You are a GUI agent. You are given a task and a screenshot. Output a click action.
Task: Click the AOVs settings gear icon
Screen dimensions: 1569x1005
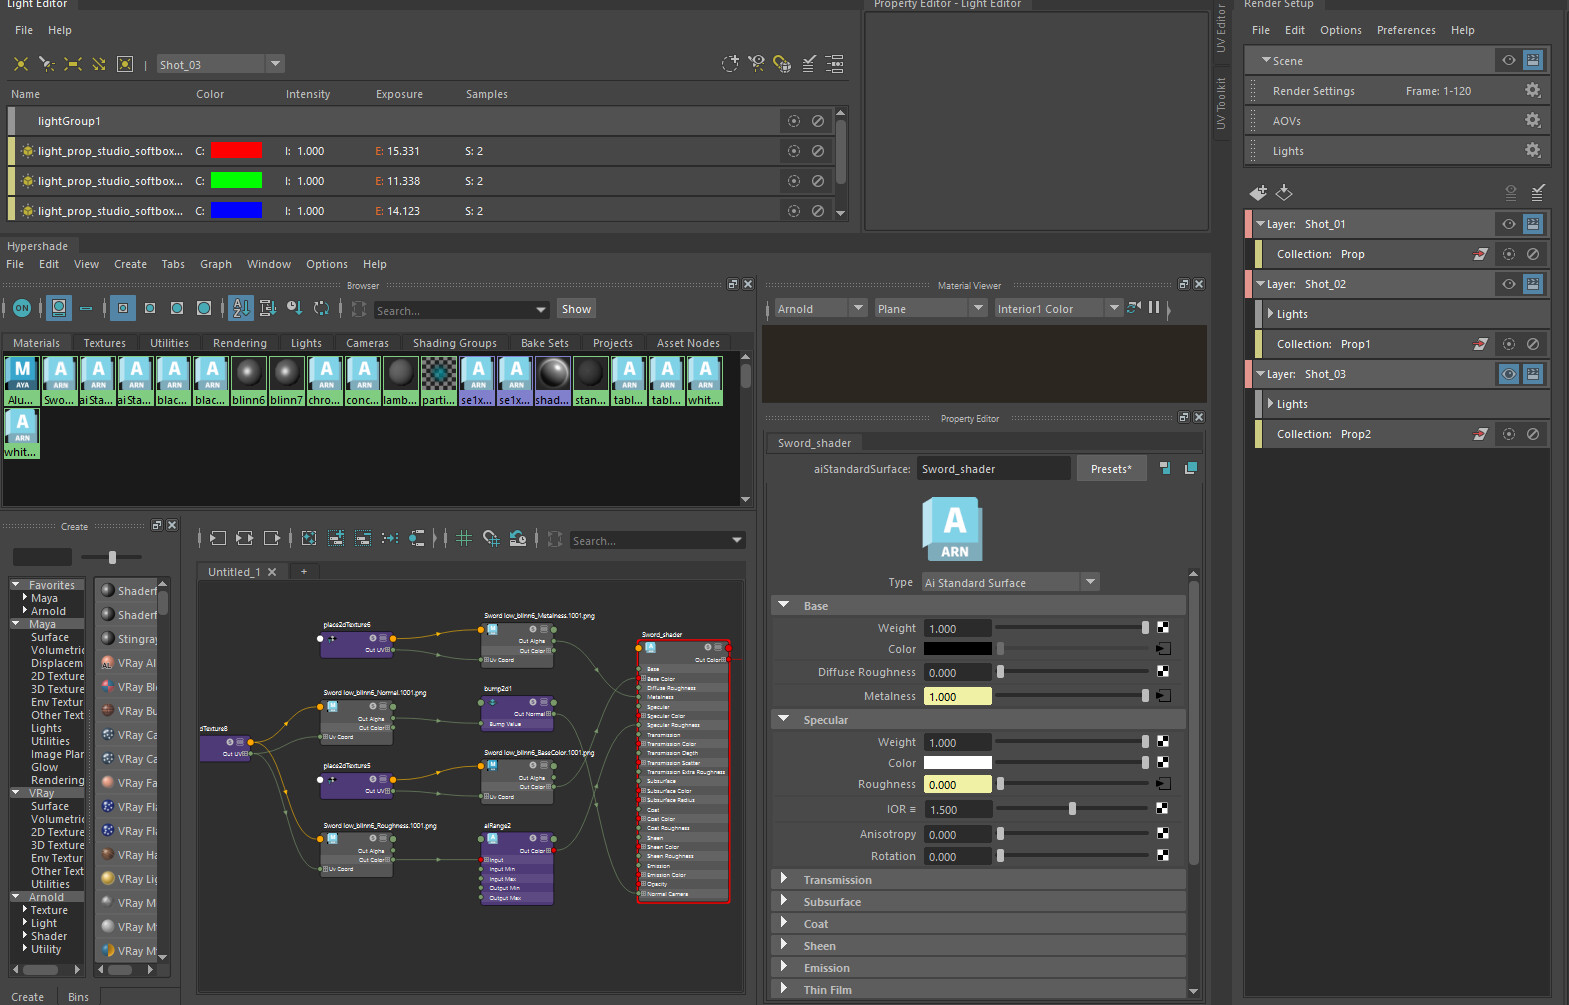click(1532, 121)
